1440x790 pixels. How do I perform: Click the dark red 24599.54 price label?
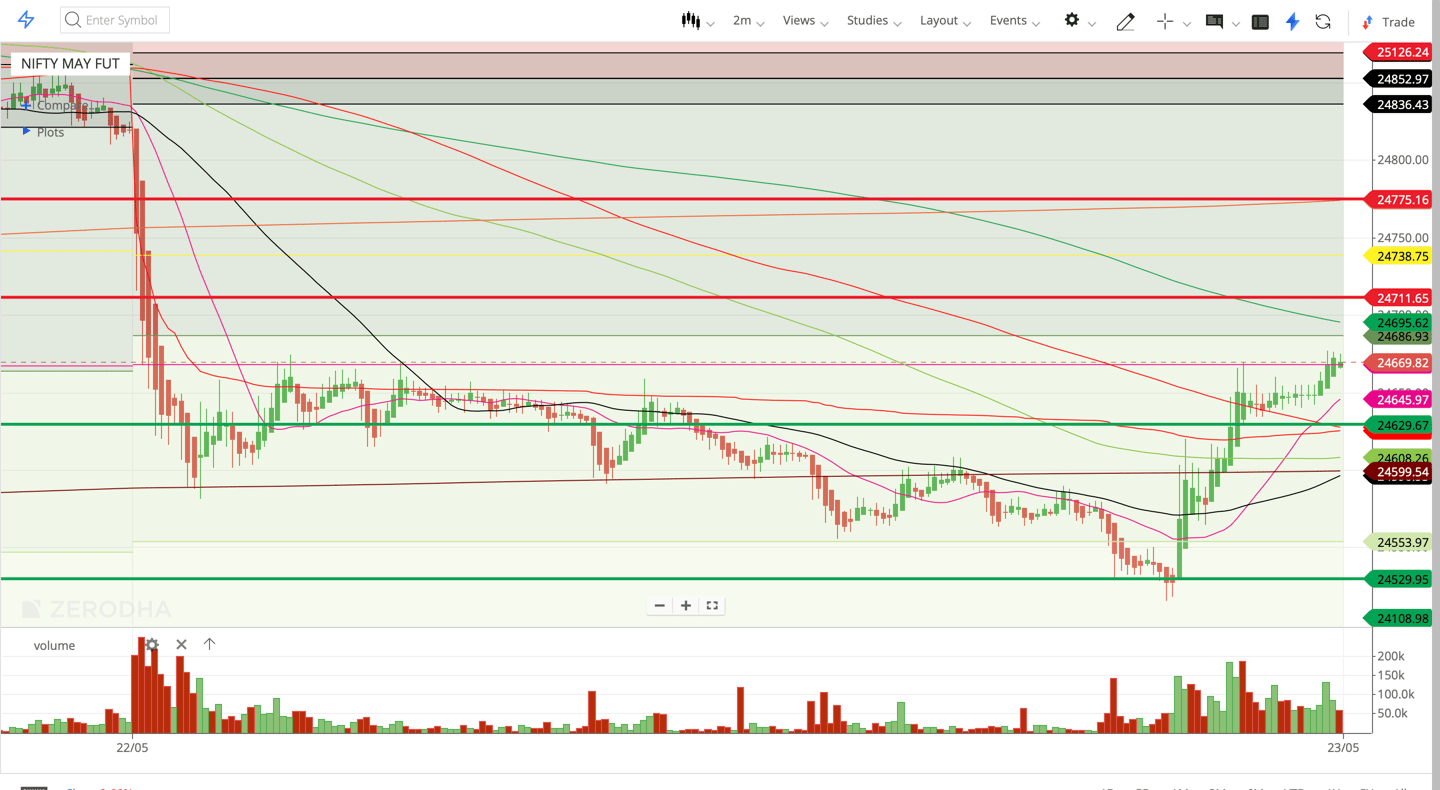(1398, 472)
